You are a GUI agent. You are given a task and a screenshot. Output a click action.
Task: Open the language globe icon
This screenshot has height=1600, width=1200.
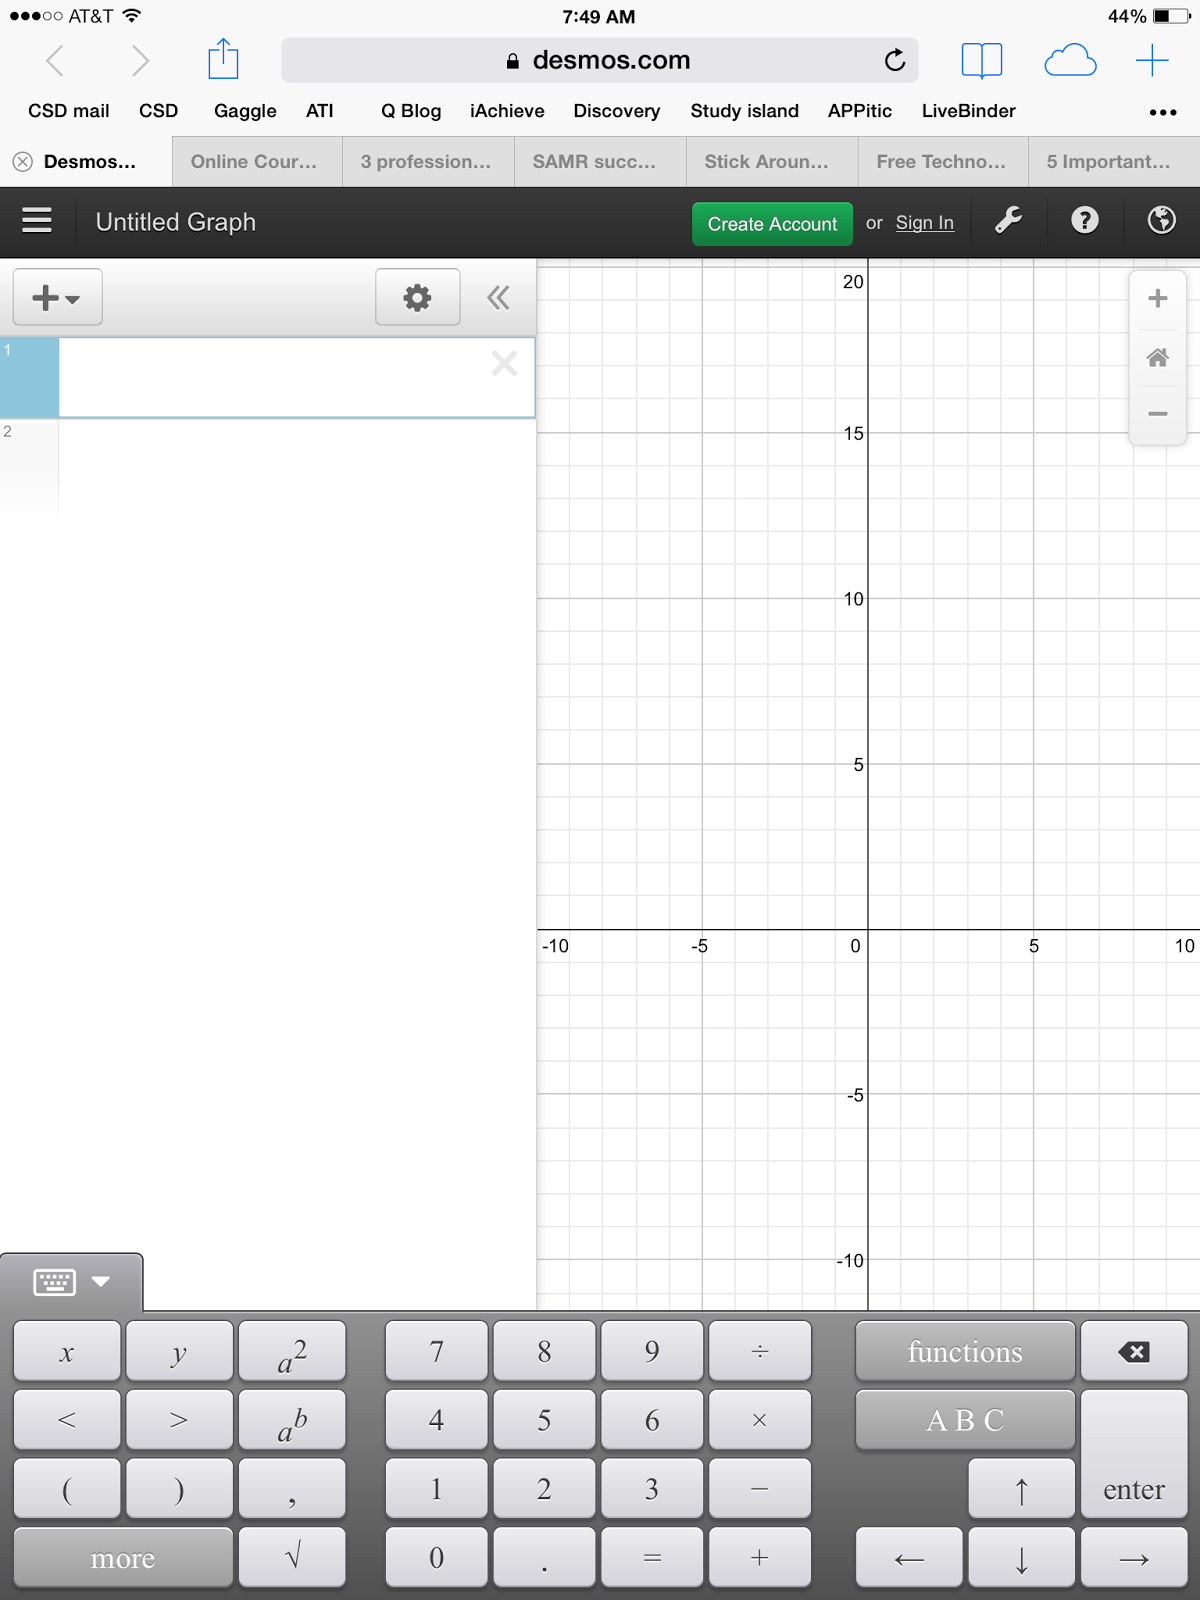pyautogui.click(x=1161, y=220)
